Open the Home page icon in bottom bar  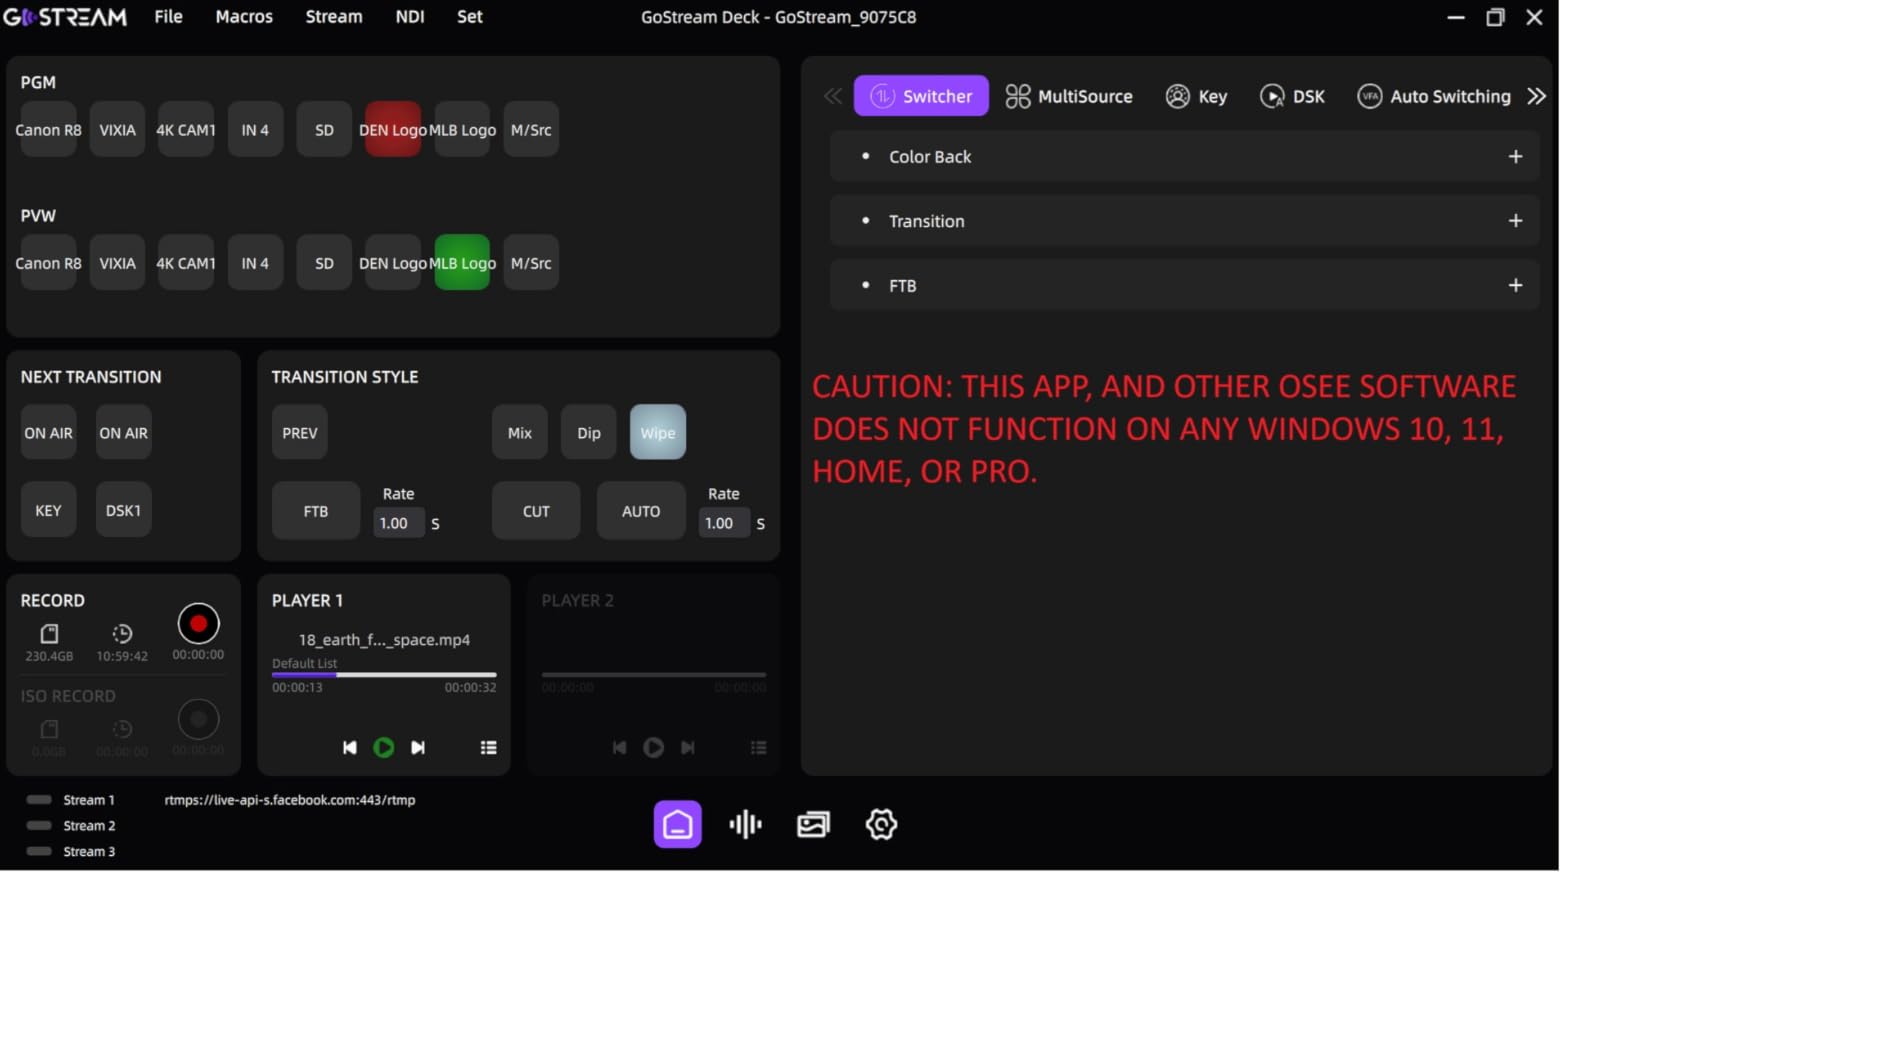click(677, 824)
